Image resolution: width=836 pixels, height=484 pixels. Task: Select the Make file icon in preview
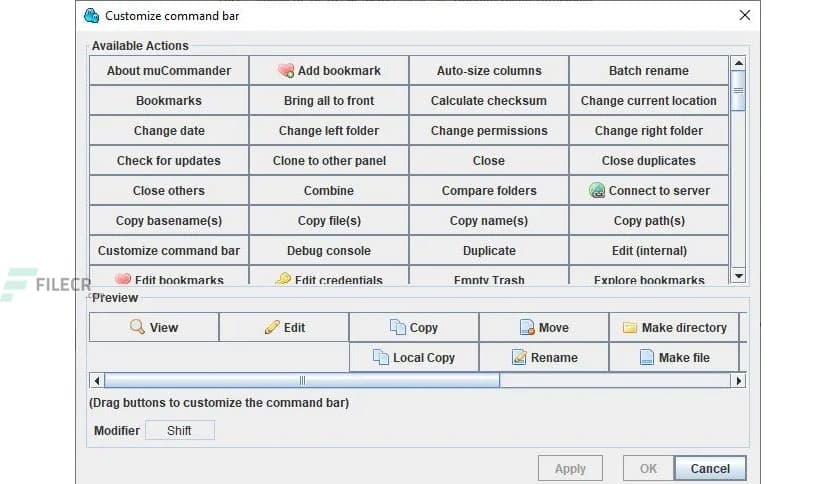point(647,357)
